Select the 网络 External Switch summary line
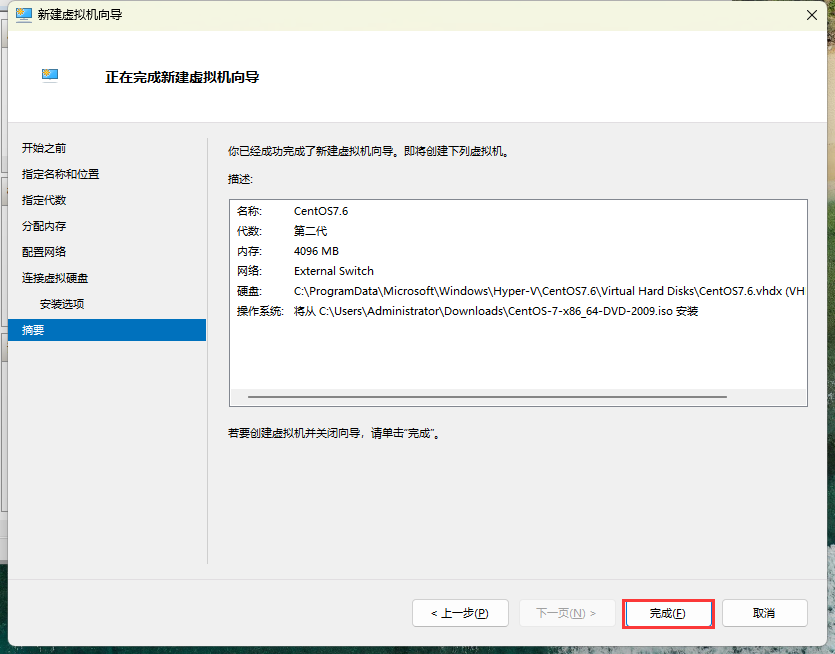This screenshot has height=654, width=835. (333, 271)
